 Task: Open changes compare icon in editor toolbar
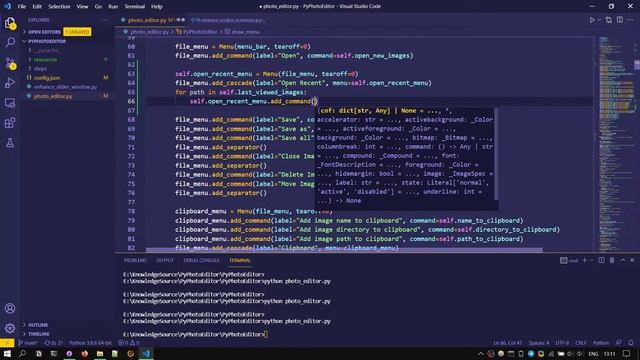(609, 20)
